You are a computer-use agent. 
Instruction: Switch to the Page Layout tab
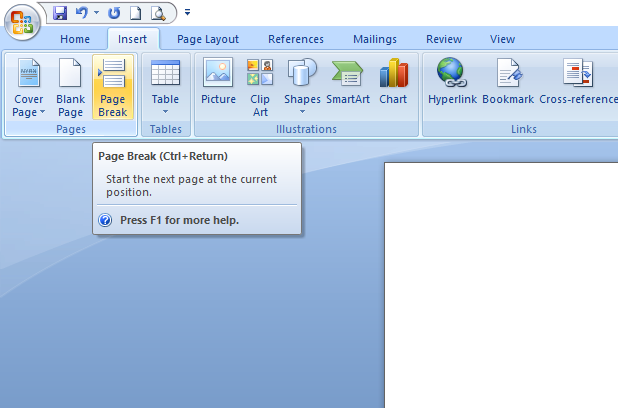tap(208, 39)
